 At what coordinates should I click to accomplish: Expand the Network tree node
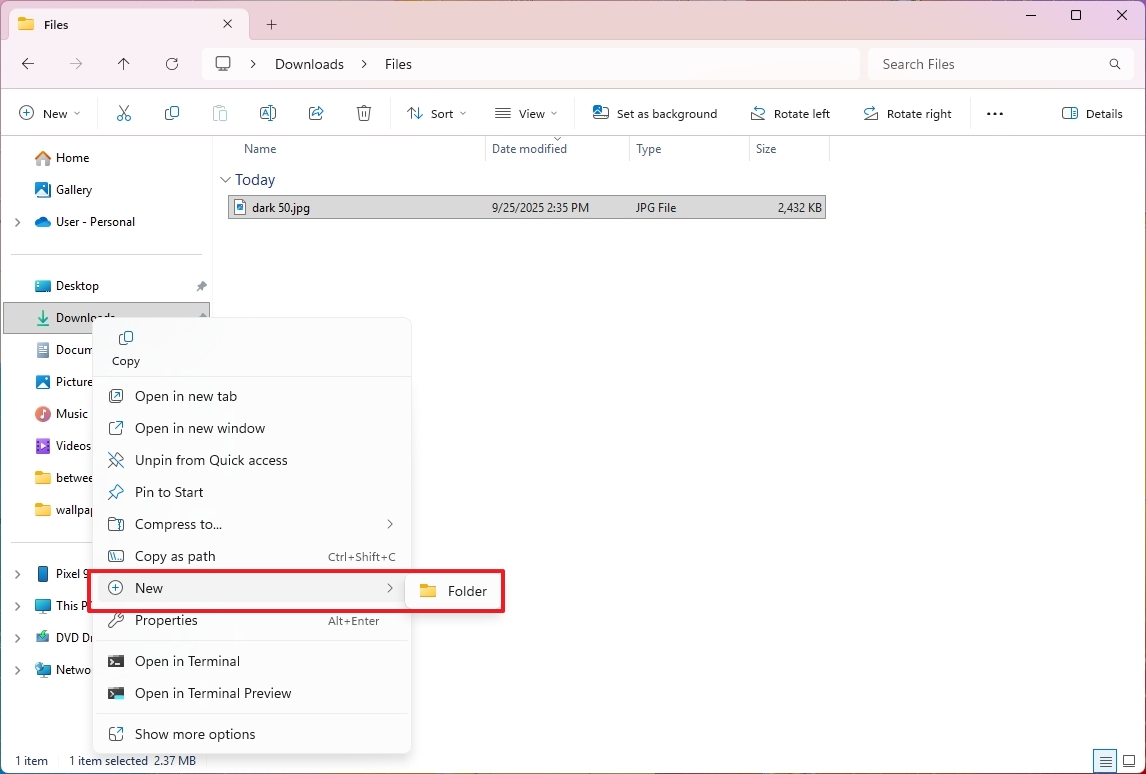pyautogui.click(x=18, y=669)
